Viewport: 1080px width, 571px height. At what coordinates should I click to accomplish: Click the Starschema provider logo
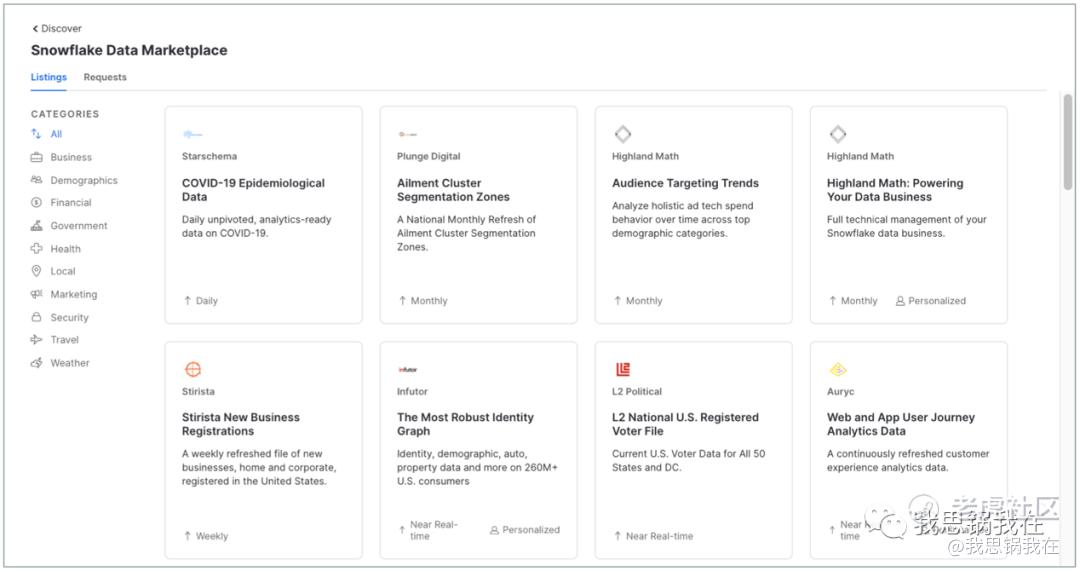point(193,134)
